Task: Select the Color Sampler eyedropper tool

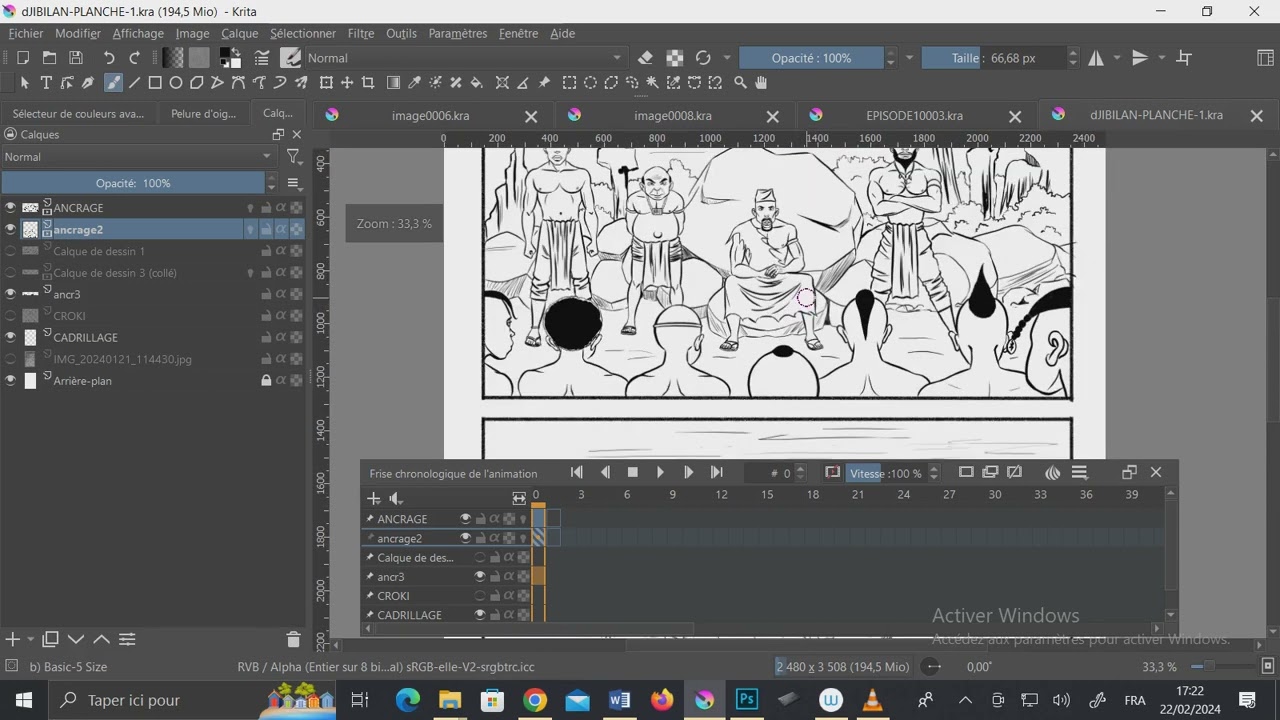Action: (x=414, y=83)
